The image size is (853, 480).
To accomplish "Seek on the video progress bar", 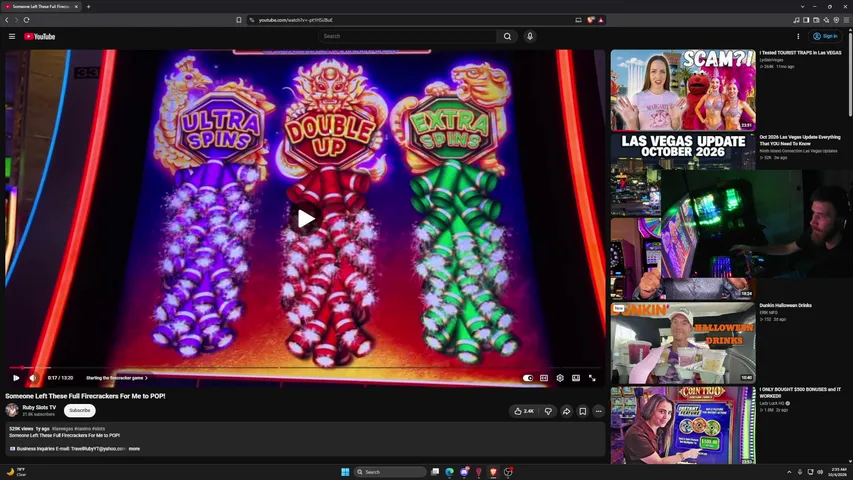I will (305, 368).
